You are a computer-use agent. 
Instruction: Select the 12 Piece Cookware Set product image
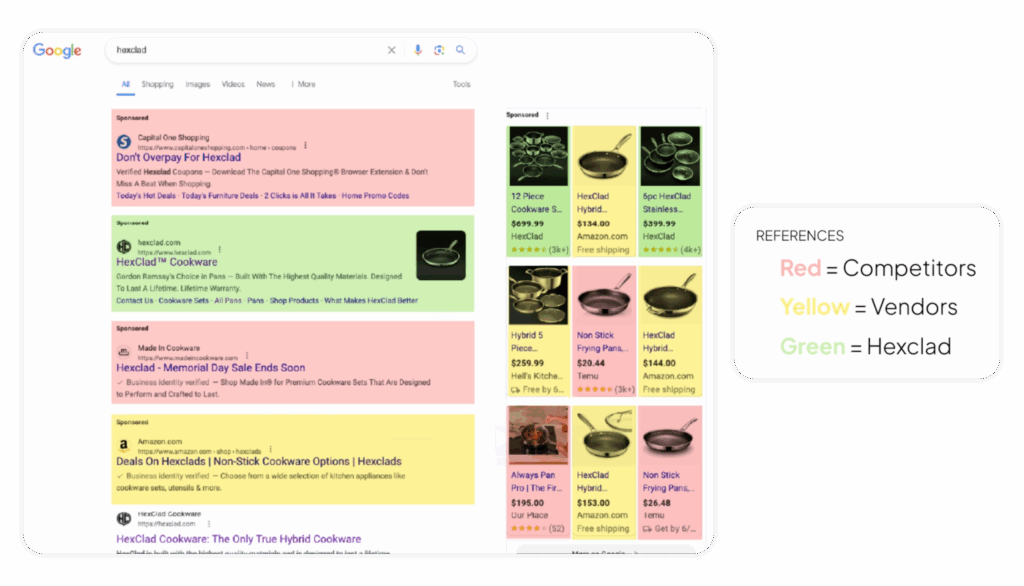point(538,156)
